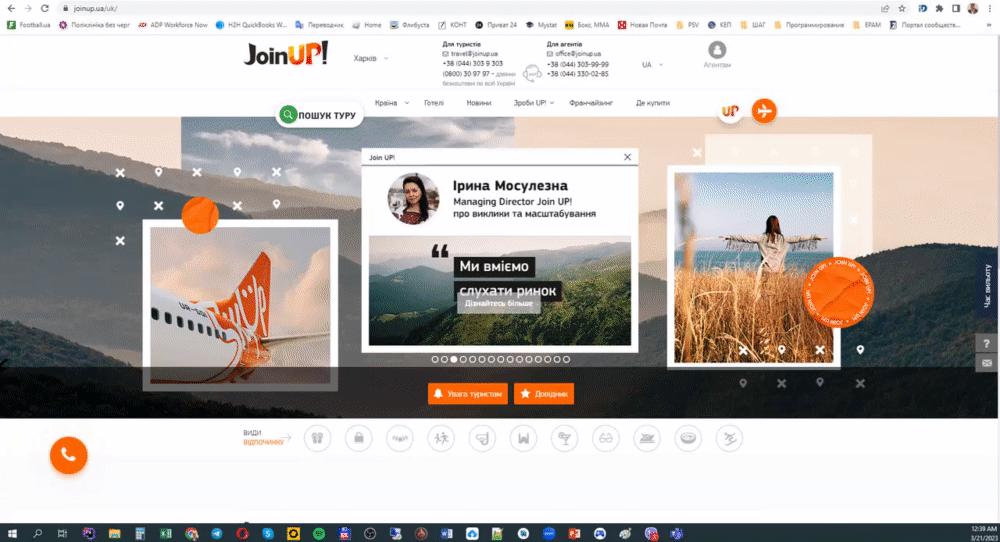Expand the Країна menu

[x=392, y=103]
